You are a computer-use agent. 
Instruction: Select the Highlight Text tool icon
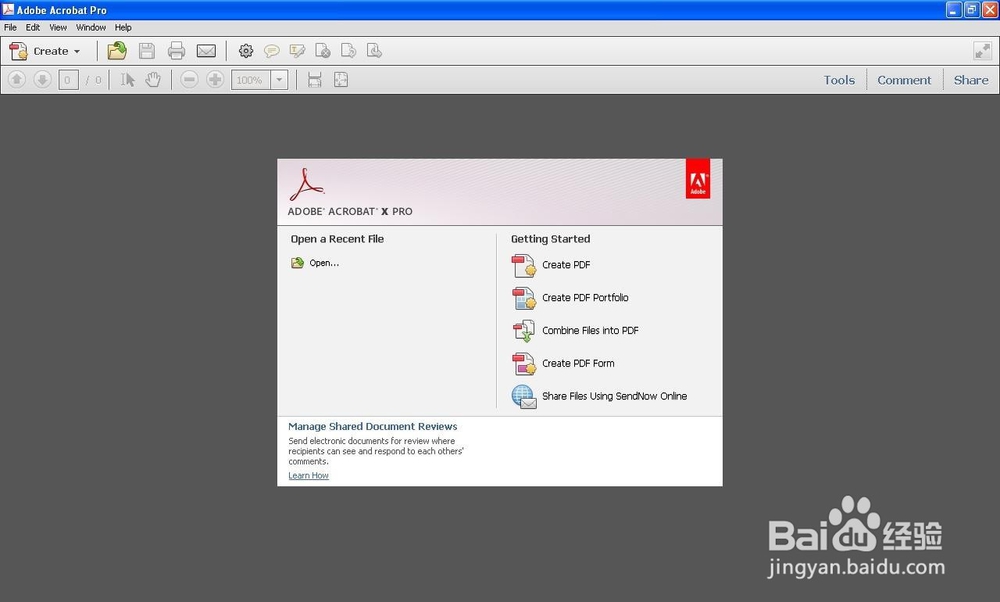point(297,51)
